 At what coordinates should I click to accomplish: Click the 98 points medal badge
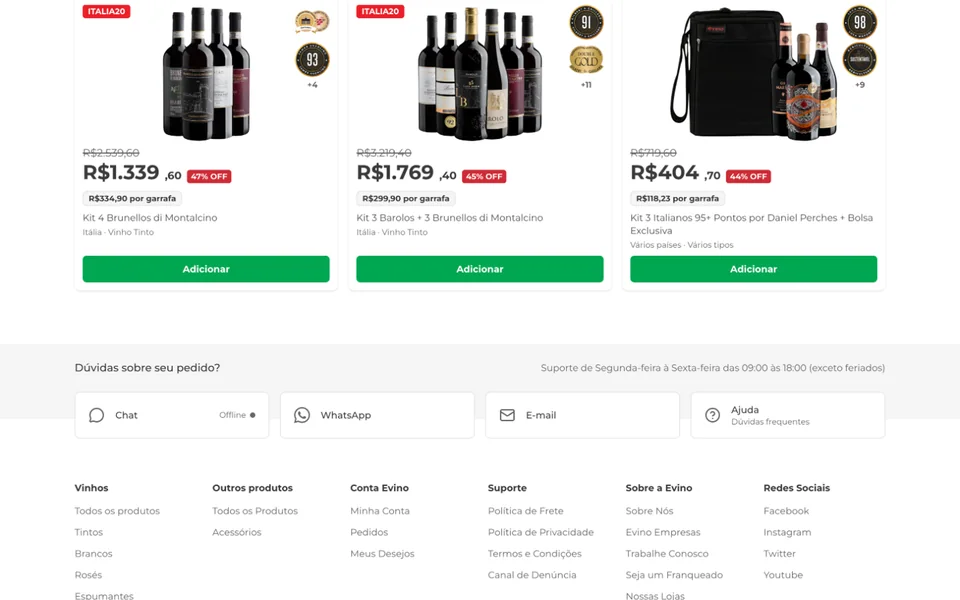pos(860,22)
